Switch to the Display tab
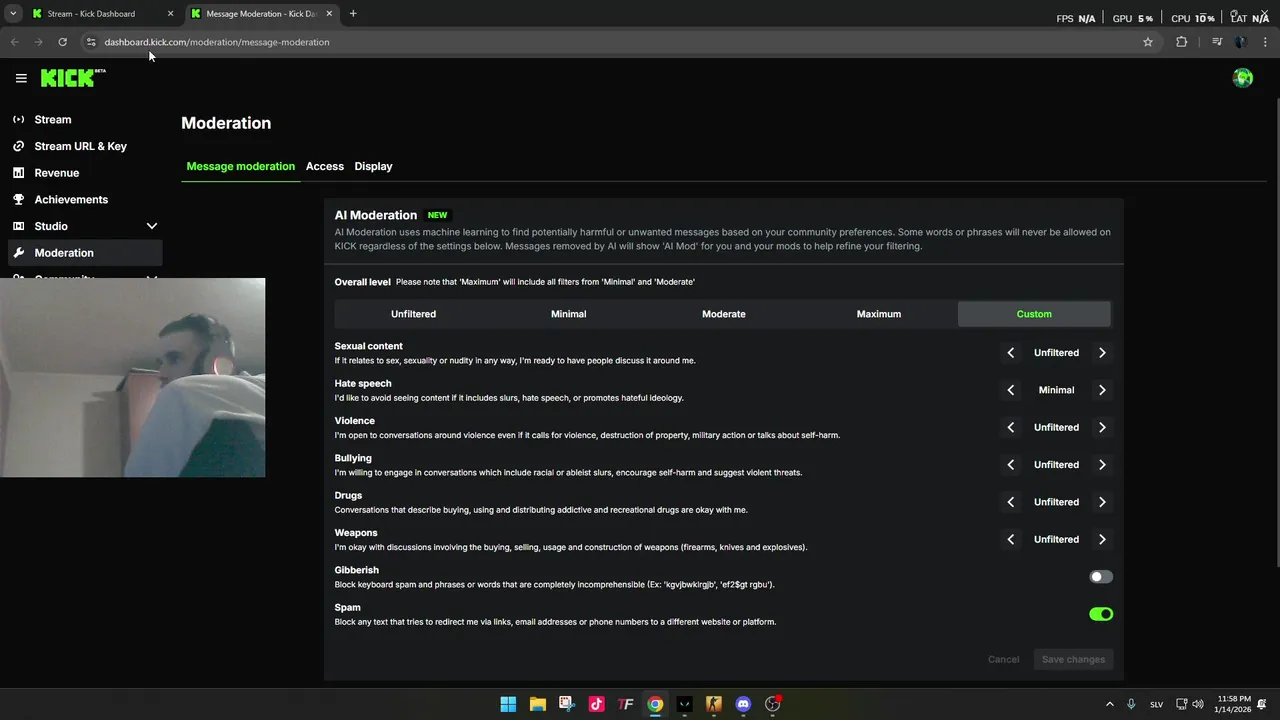 (373, 166)
